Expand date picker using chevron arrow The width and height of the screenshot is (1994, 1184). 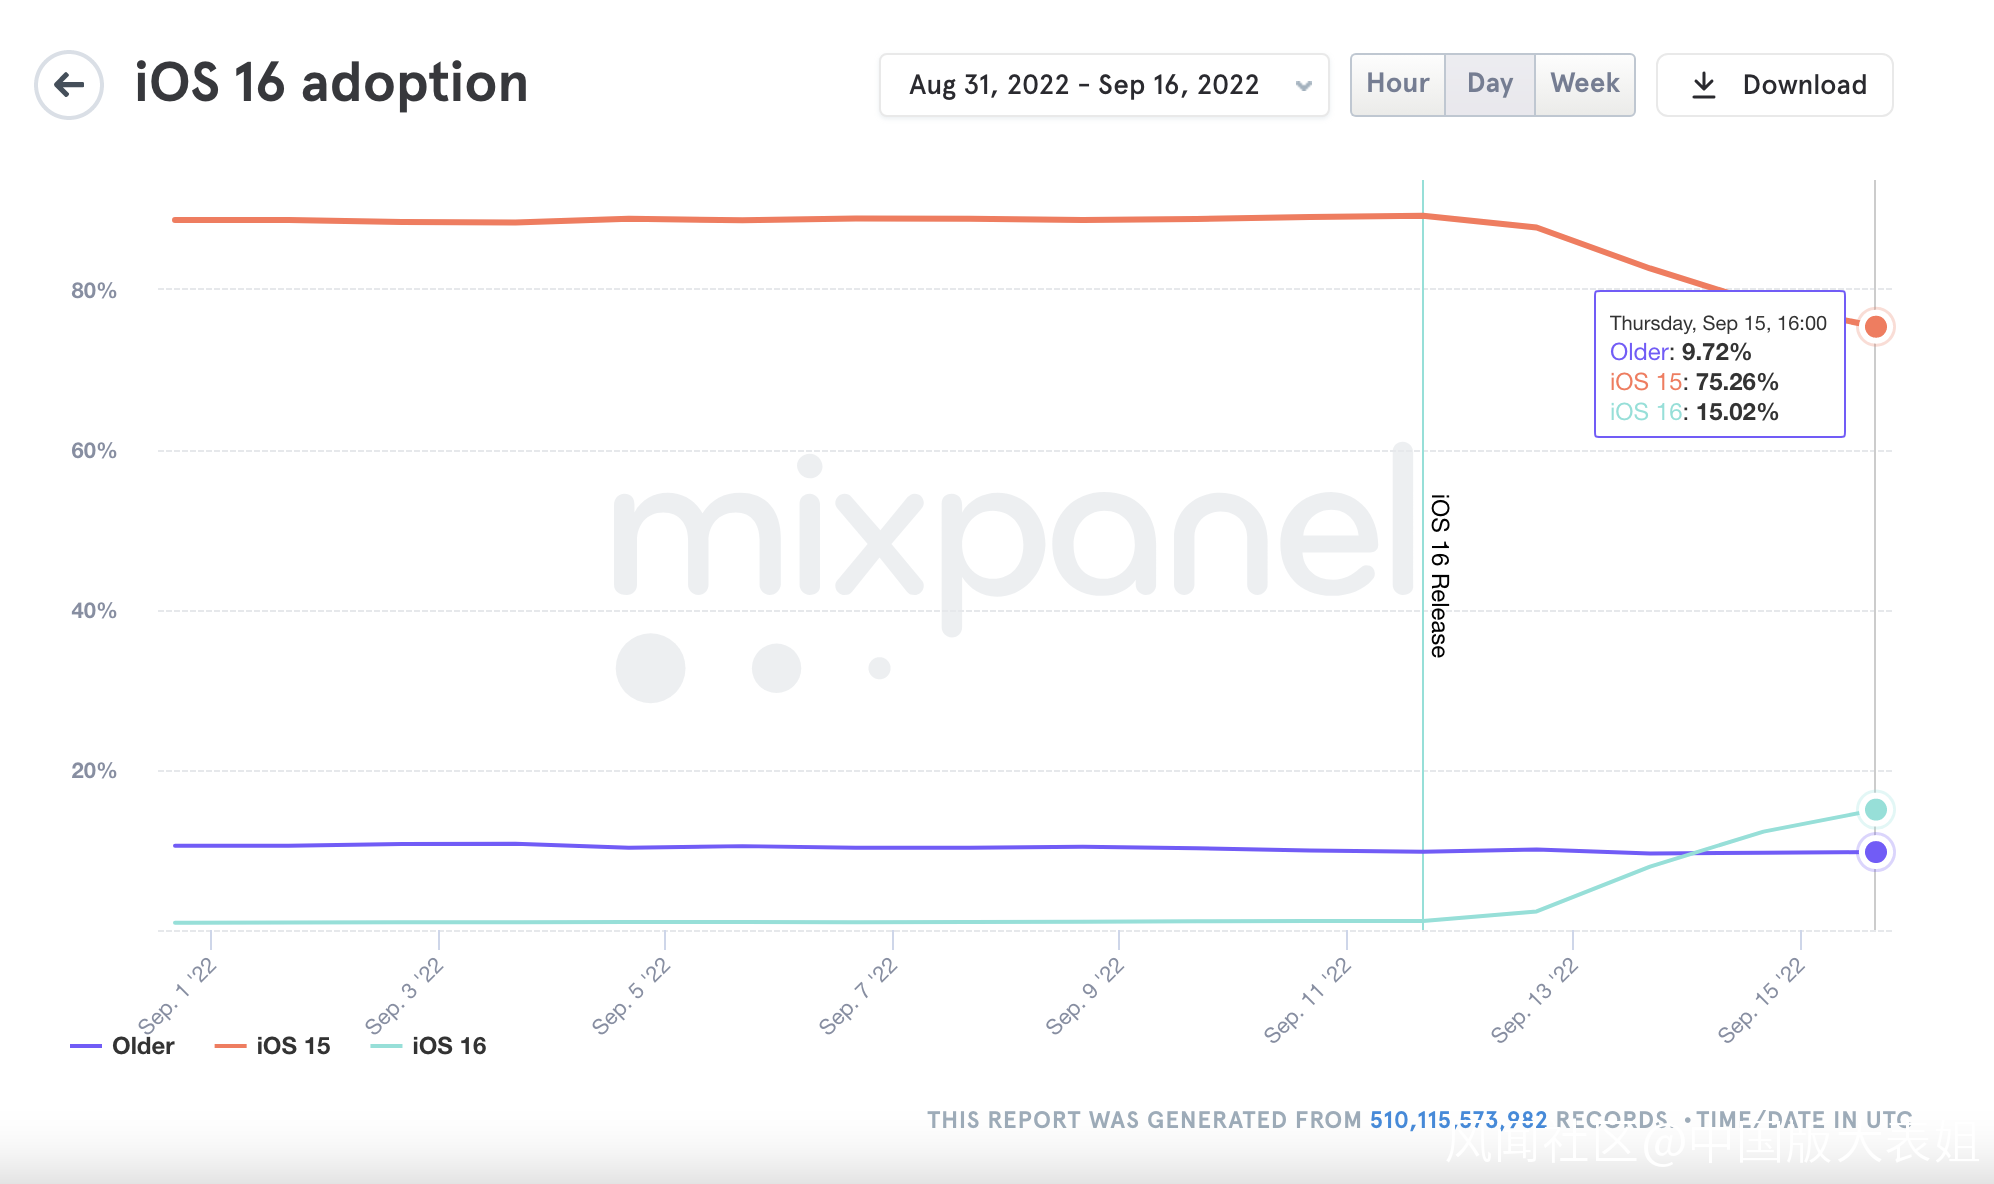pos(1303,86)
